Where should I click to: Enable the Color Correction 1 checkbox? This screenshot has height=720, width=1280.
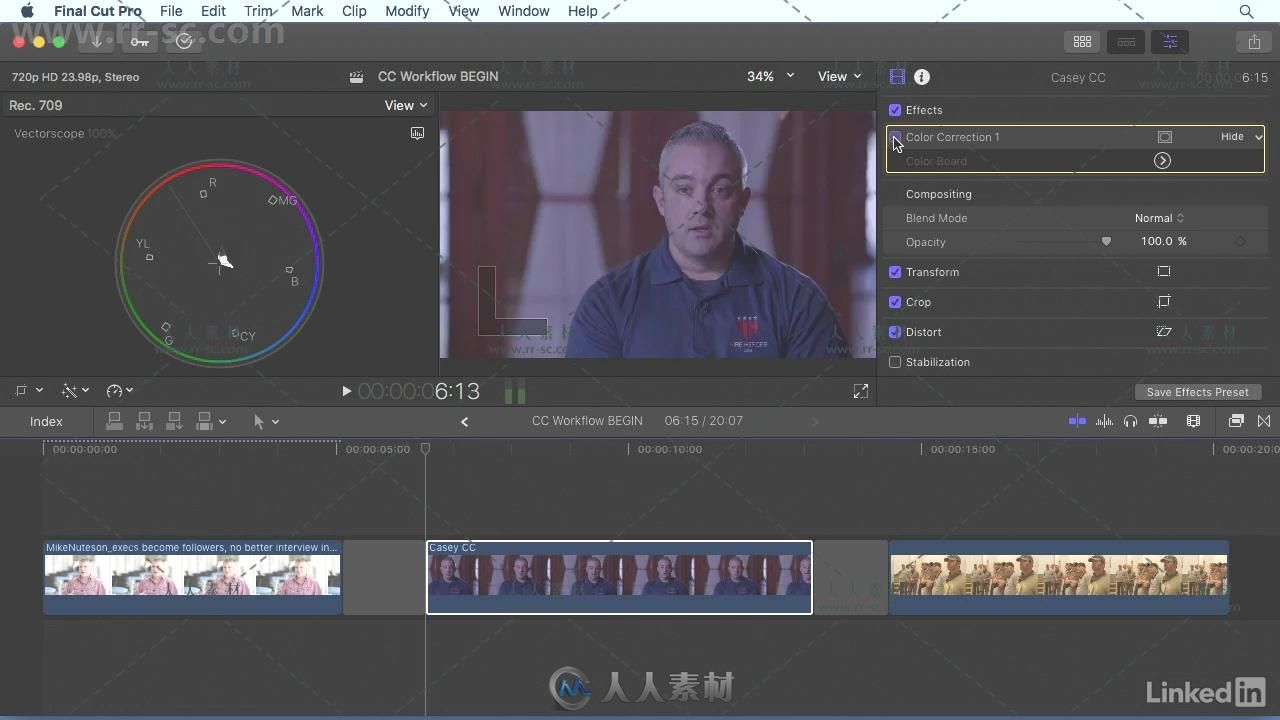pos(895,137)
